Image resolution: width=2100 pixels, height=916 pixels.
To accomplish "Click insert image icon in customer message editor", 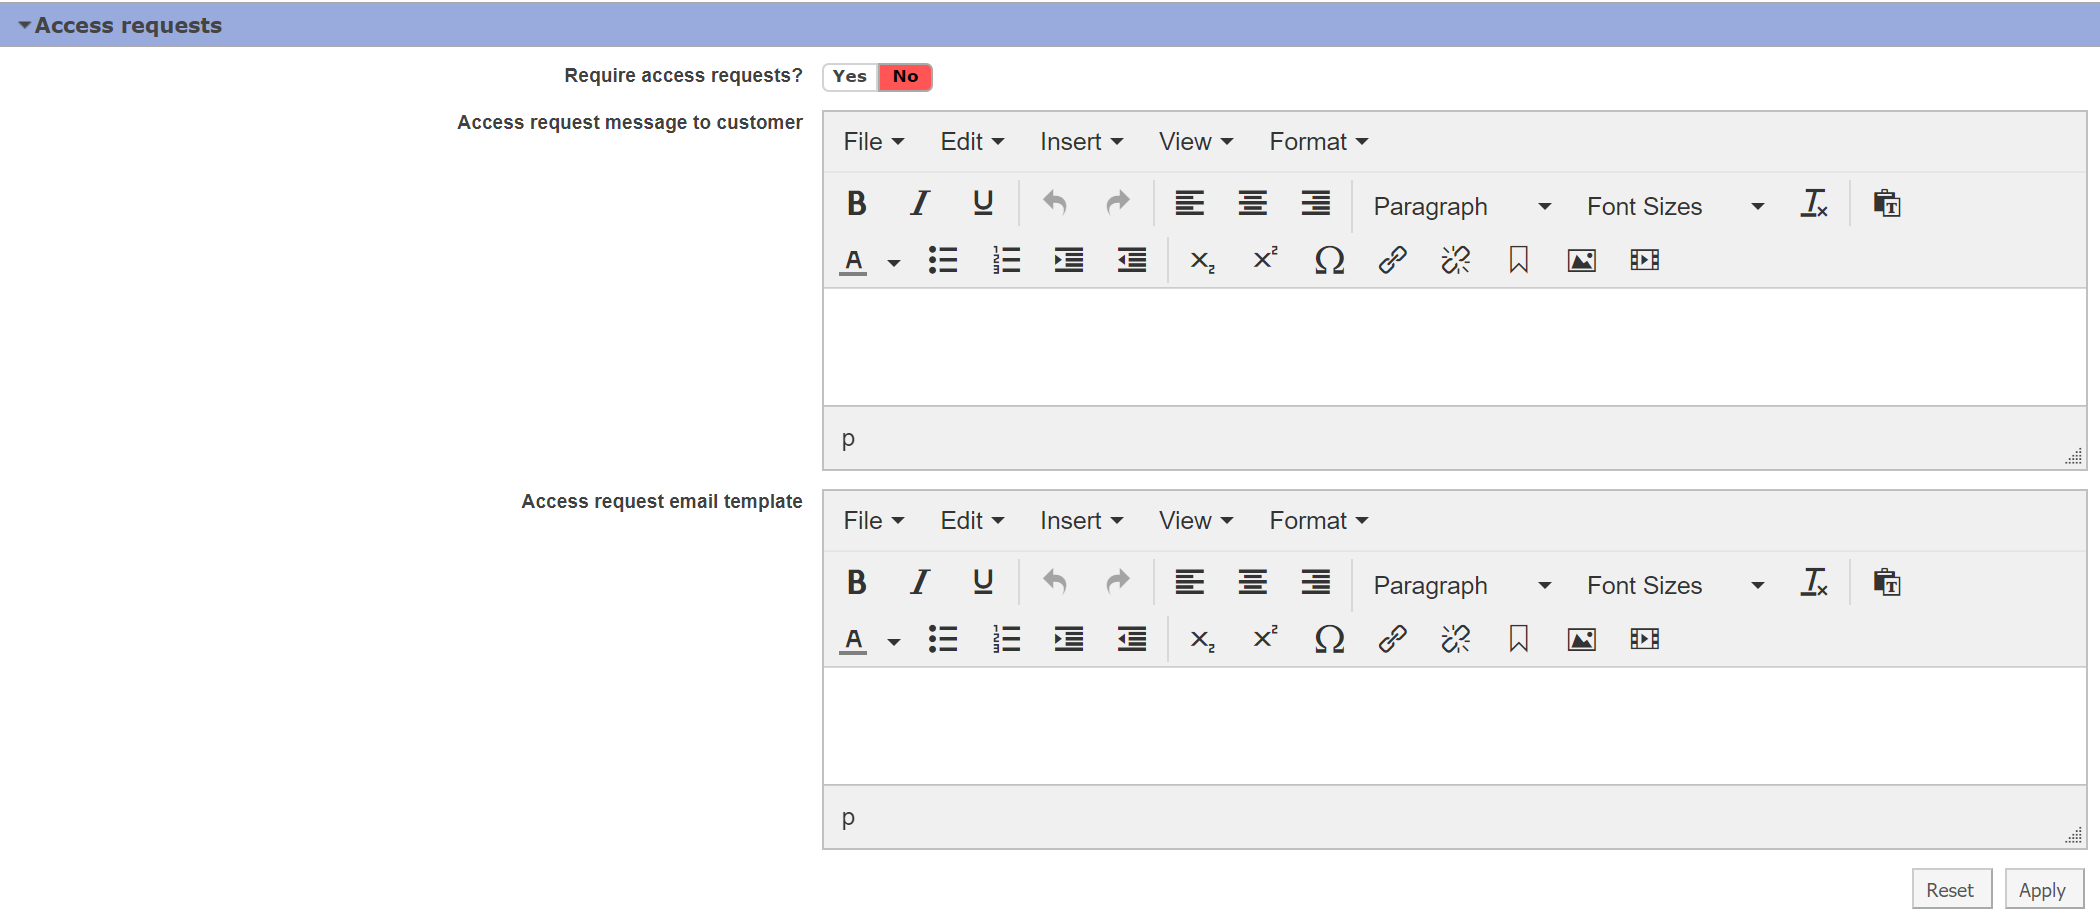I will coord(1581,261).
